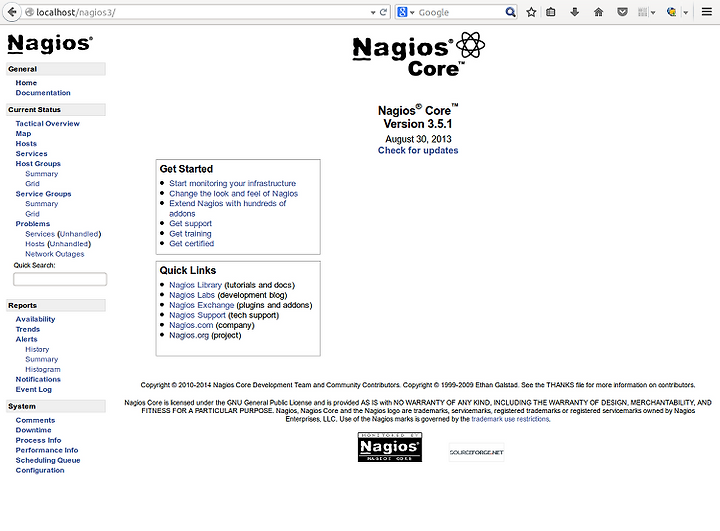Screen dimensions: 720x531
Task: Open Network Outages
Action: tap(55, 254)
